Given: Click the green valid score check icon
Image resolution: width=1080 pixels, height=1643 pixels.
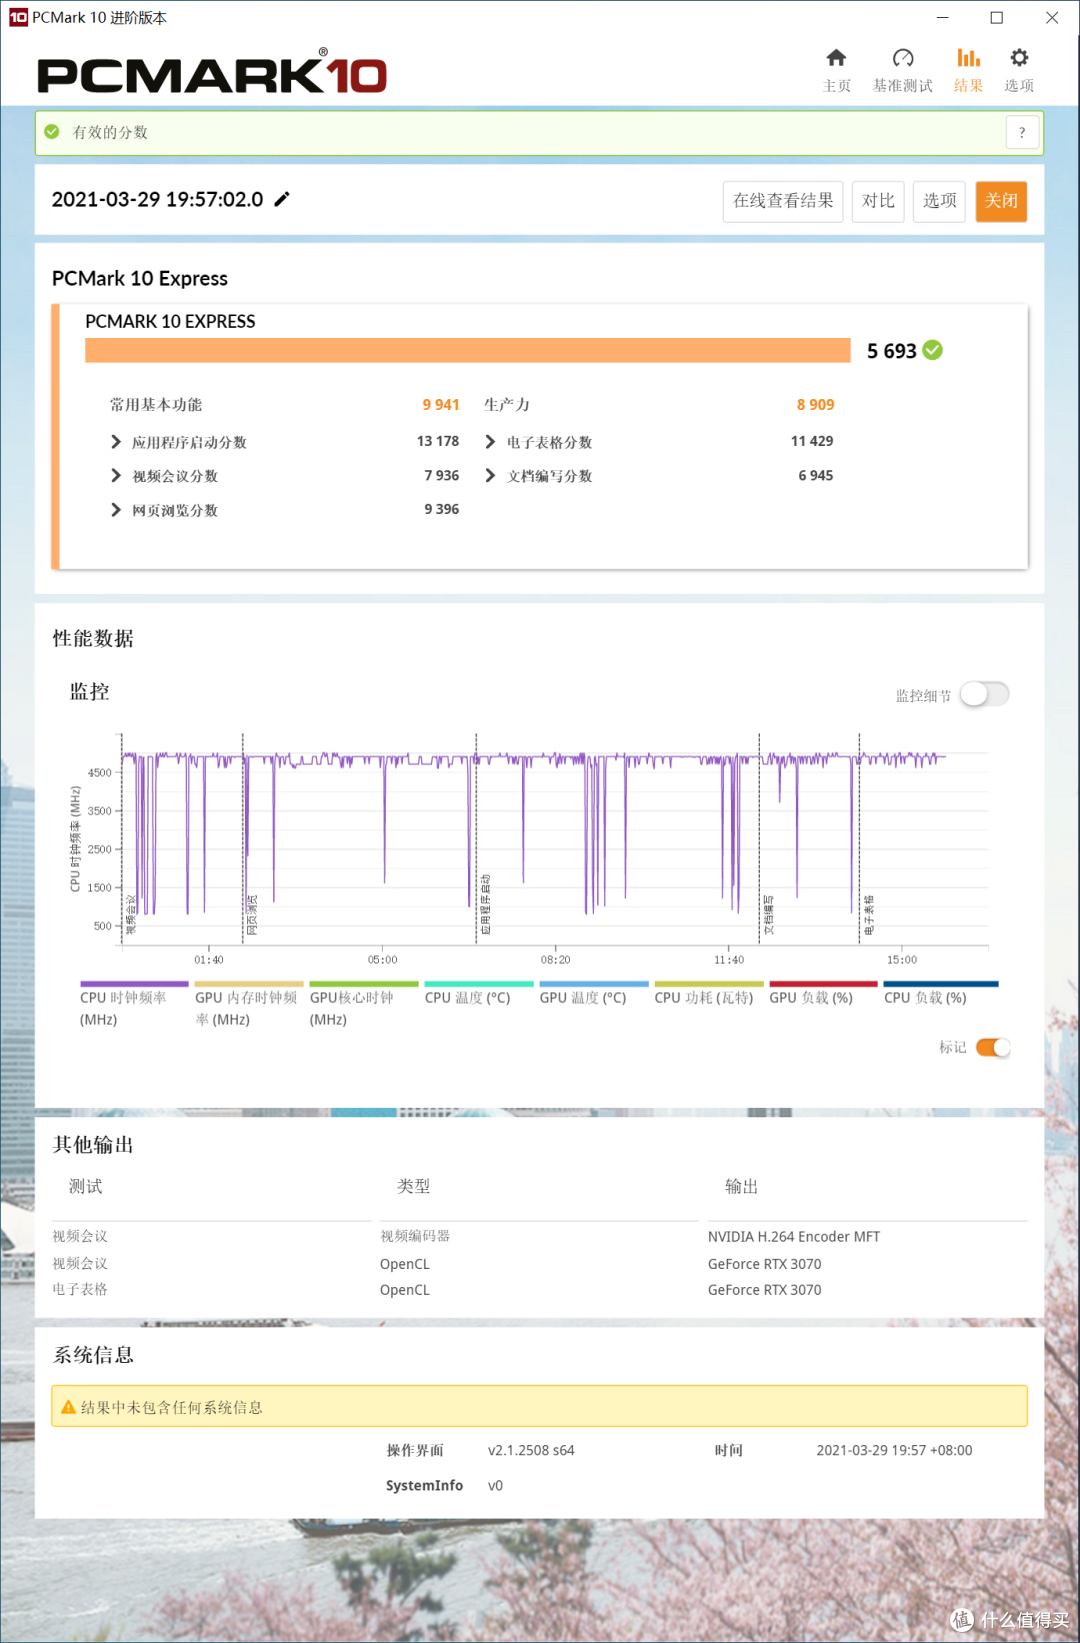Looking at the screenshot, I should pos(52,131).
